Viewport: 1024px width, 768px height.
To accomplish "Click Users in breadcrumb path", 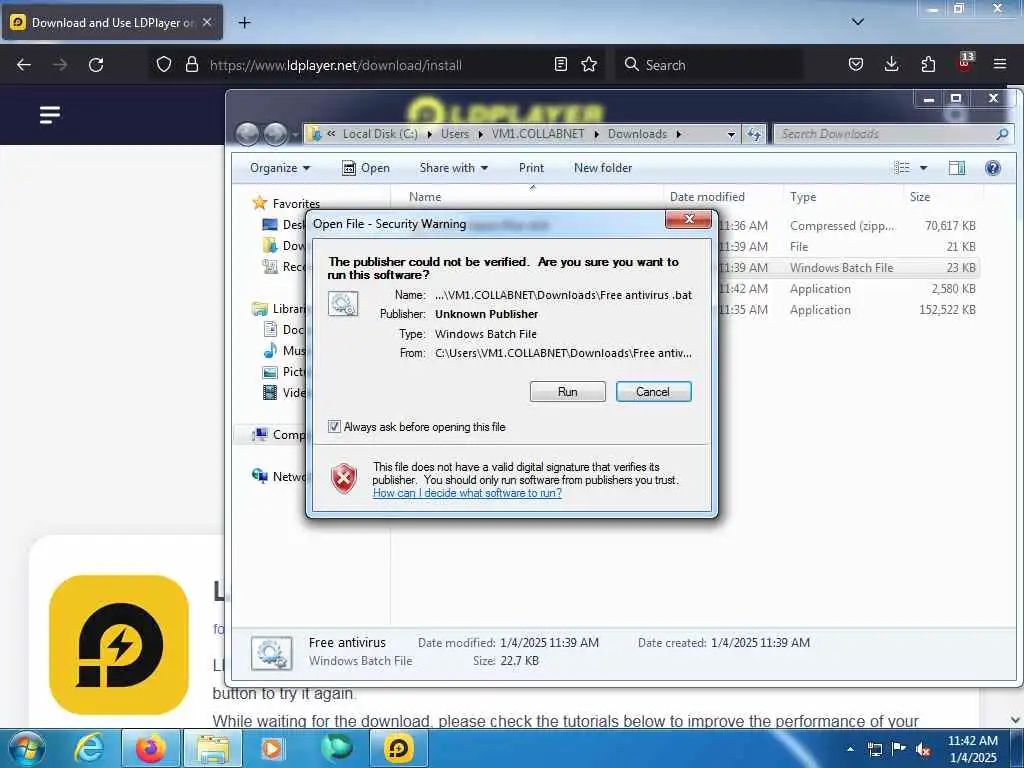I will (455, 134).
